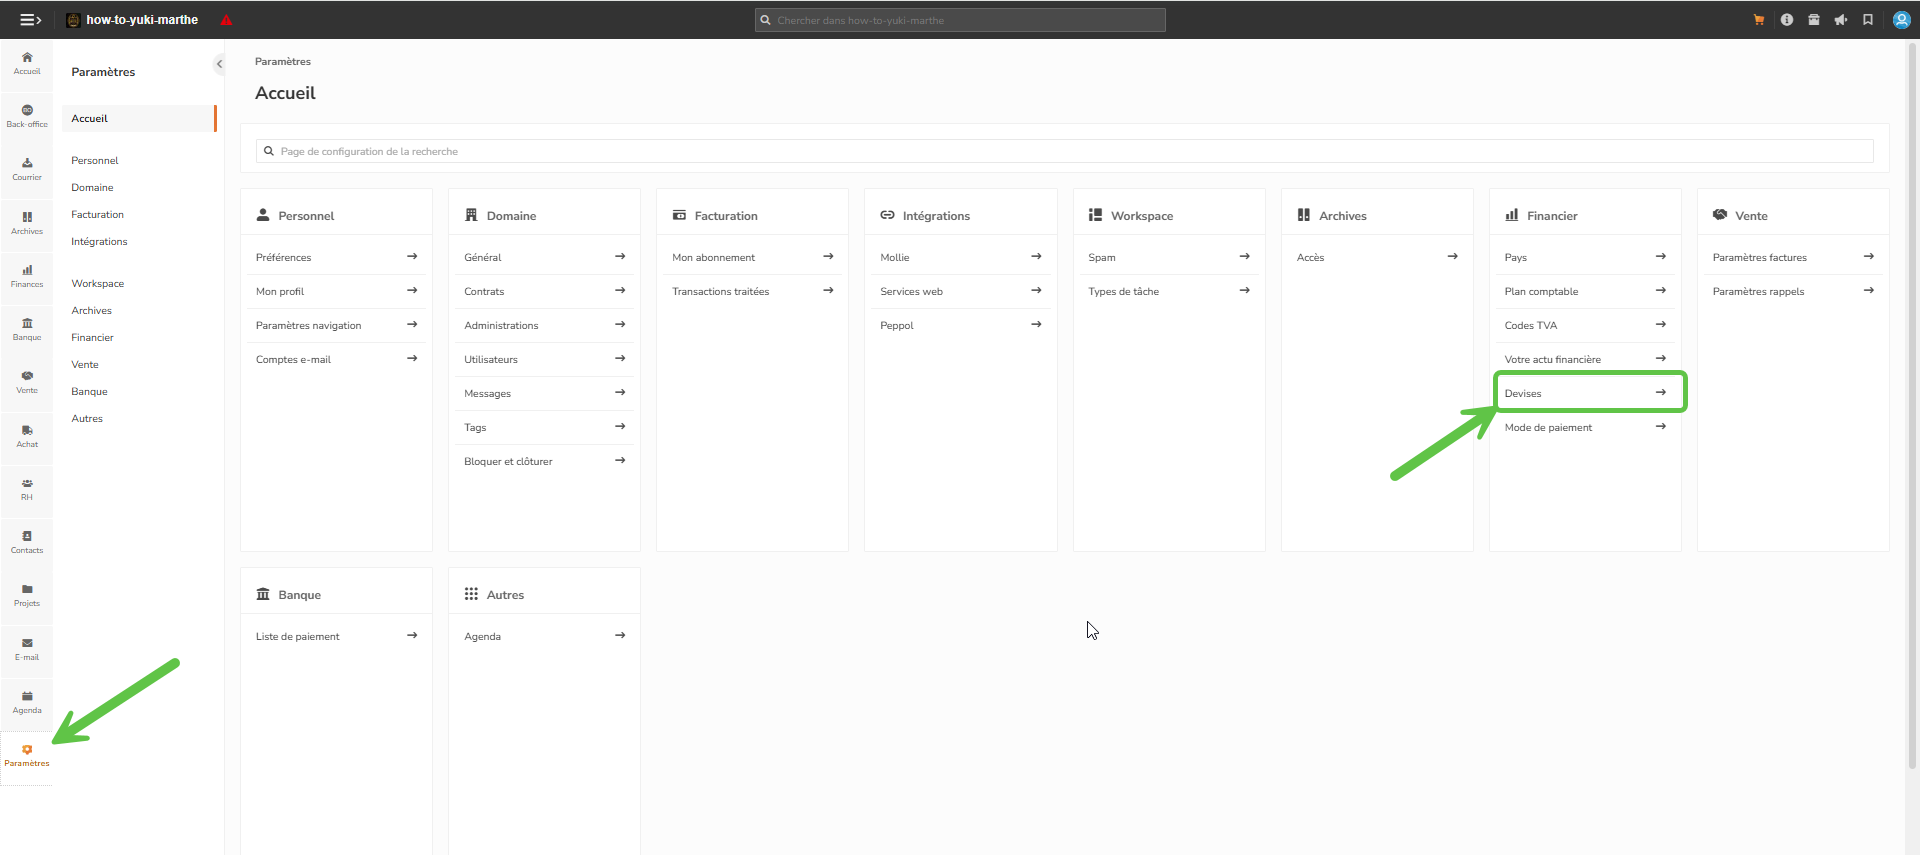Open Liste de paiement under Banque
The height and width of the screenshot is (855, 1920).
click(x=337, y=636)
